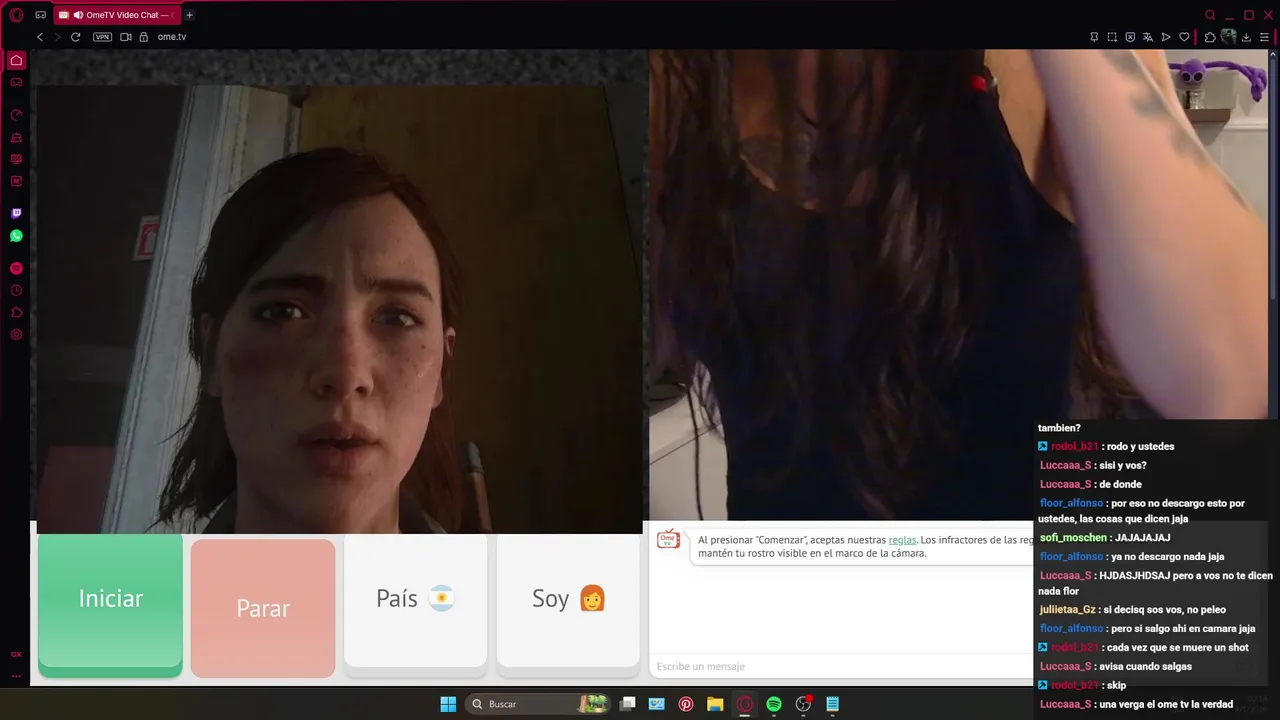Bookmark the page with heart icon
1280x720 pixels.
pyautogui.click(x=1184, y=37)
